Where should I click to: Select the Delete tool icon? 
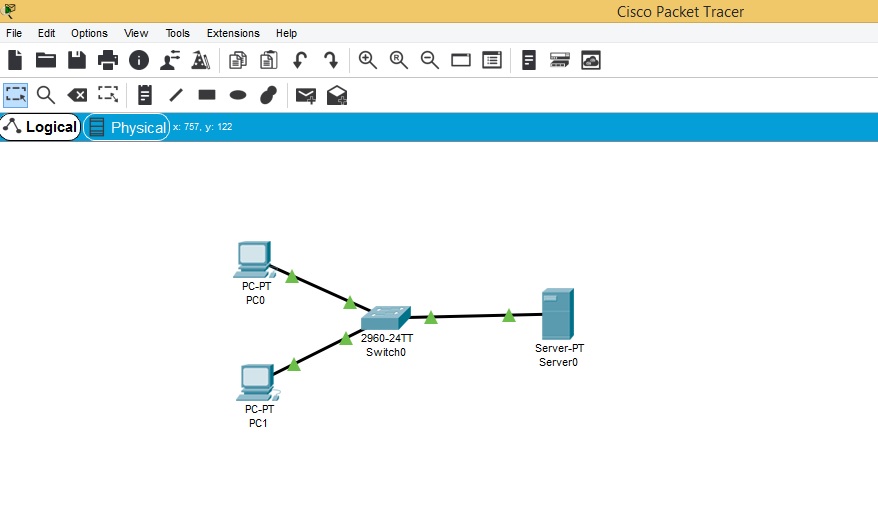(x=77, y=95)
